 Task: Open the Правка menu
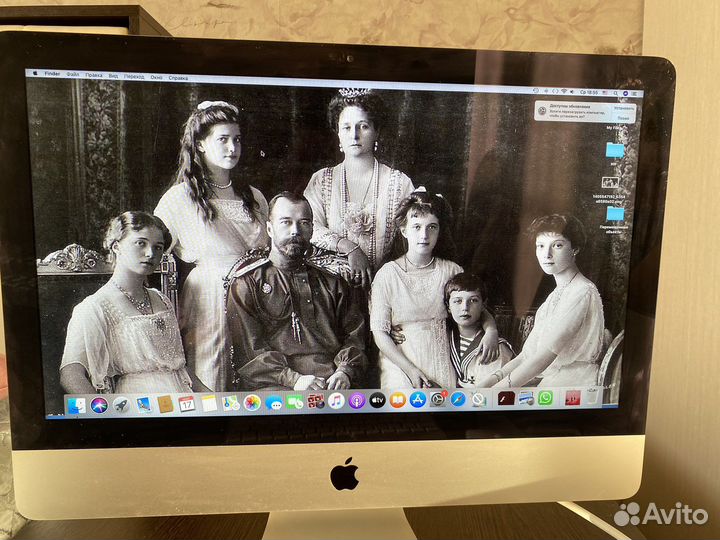pos(94,75)
